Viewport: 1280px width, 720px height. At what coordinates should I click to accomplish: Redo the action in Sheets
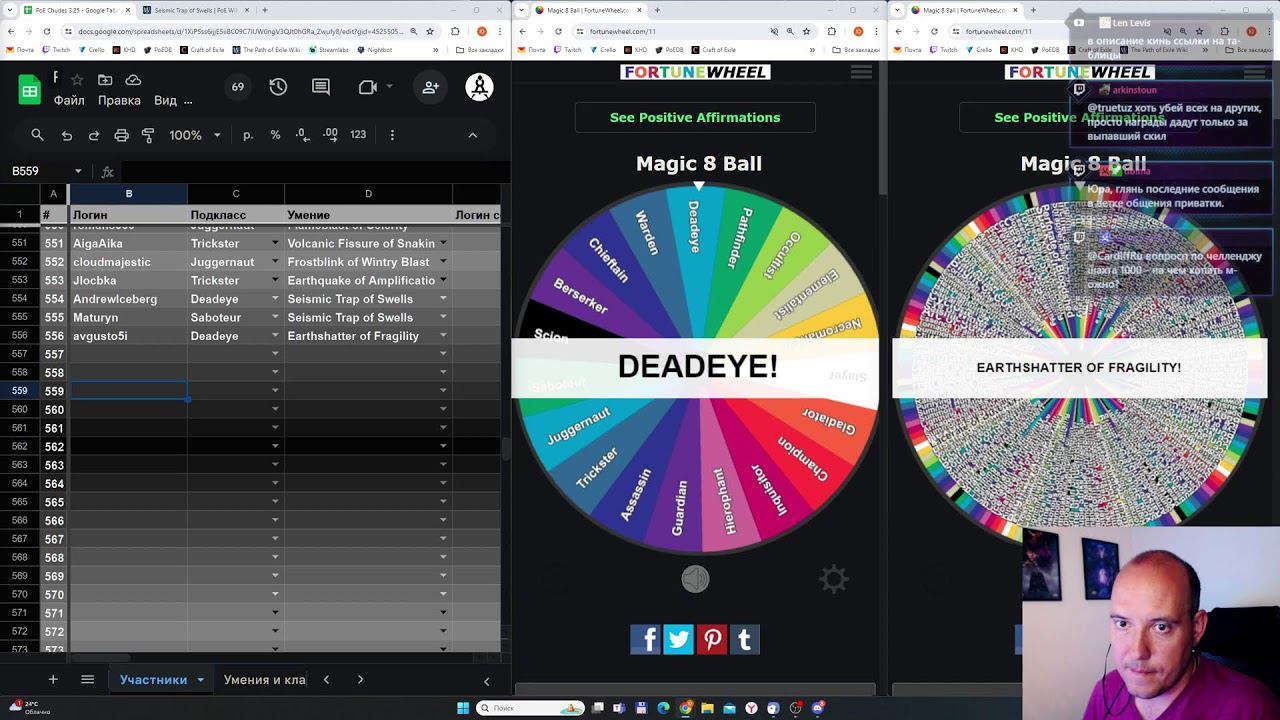click(x=94, y=135)
